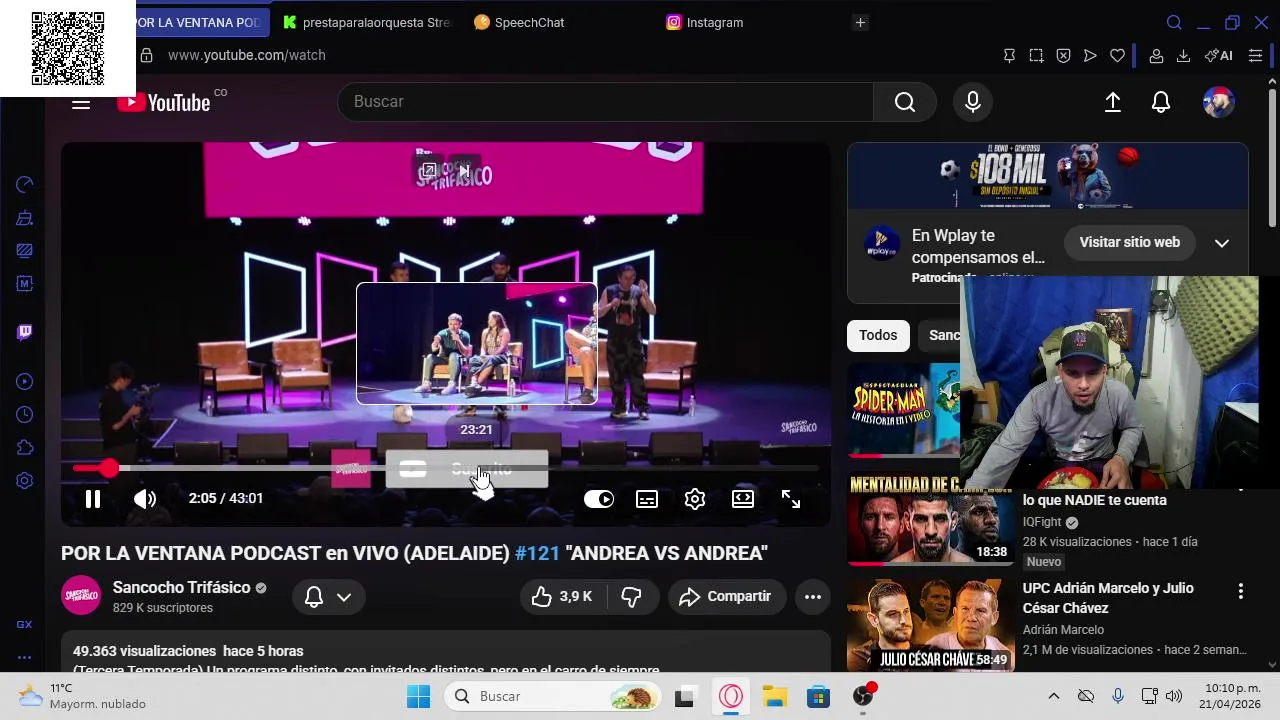Open the YouTube hamburger guide menu

[81, 102]
